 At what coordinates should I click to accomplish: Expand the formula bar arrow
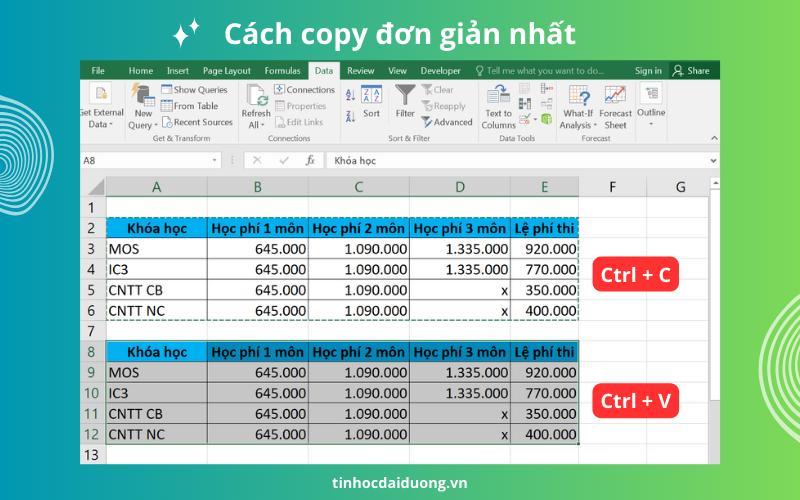click(x=713, y=160)
